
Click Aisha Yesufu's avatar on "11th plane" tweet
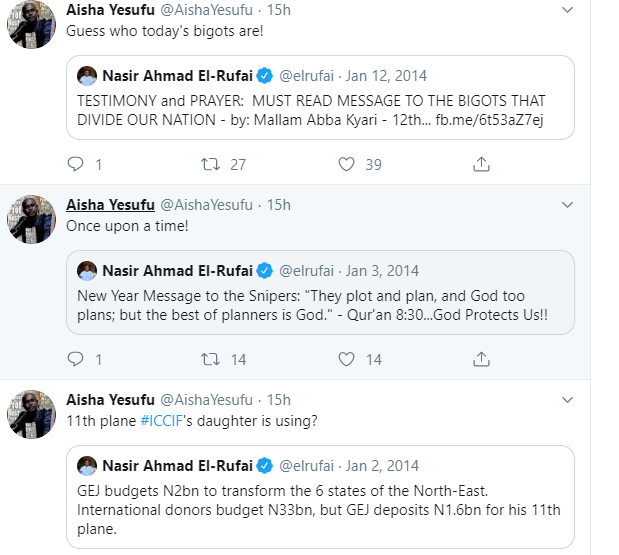(31, 414)
